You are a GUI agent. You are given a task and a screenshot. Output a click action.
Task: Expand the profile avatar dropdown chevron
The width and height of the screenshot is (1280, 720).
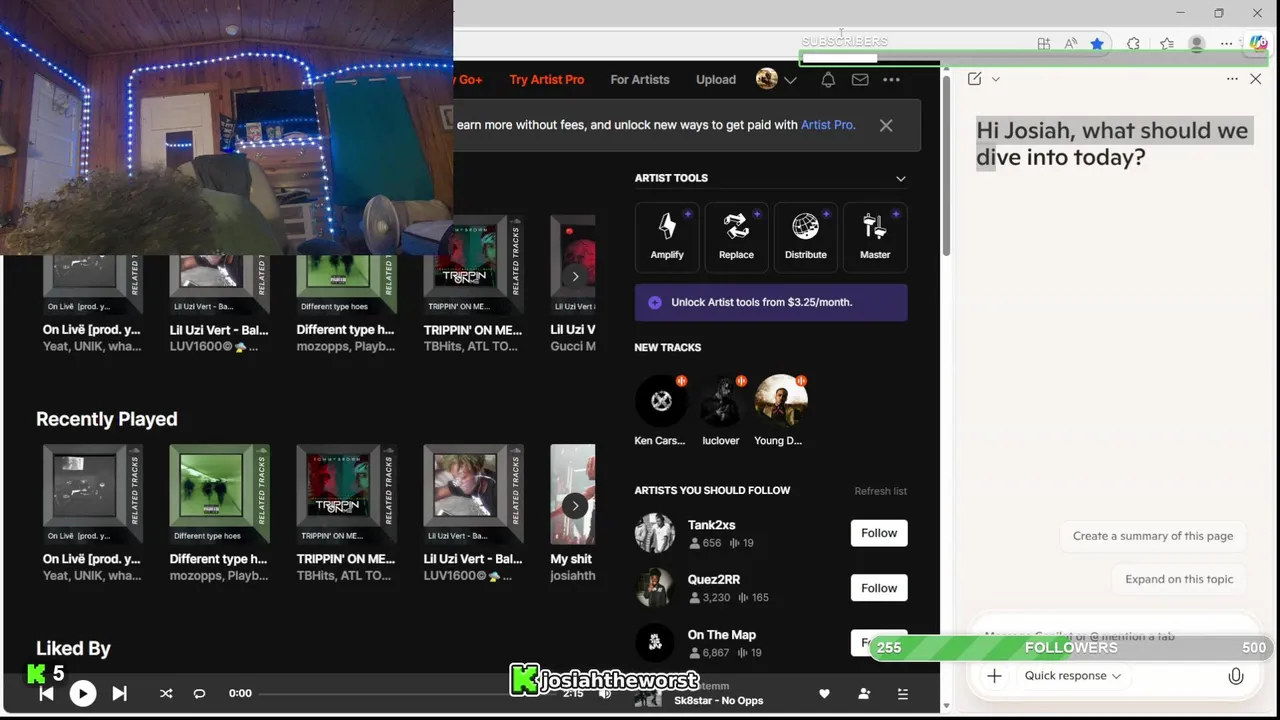(790, 80)
